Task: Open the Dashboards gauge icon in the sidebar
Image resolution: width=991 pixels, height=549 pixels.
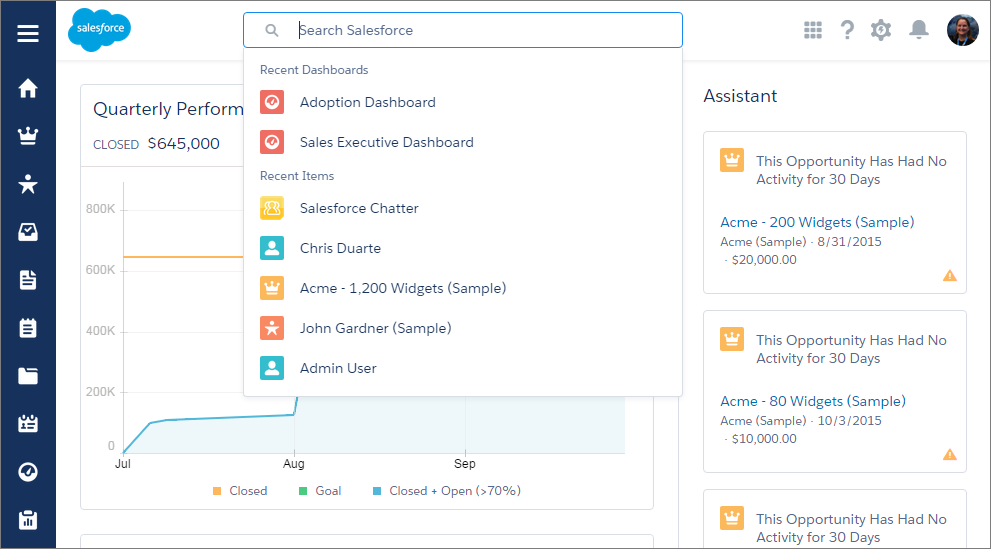Action: [28, 471]
